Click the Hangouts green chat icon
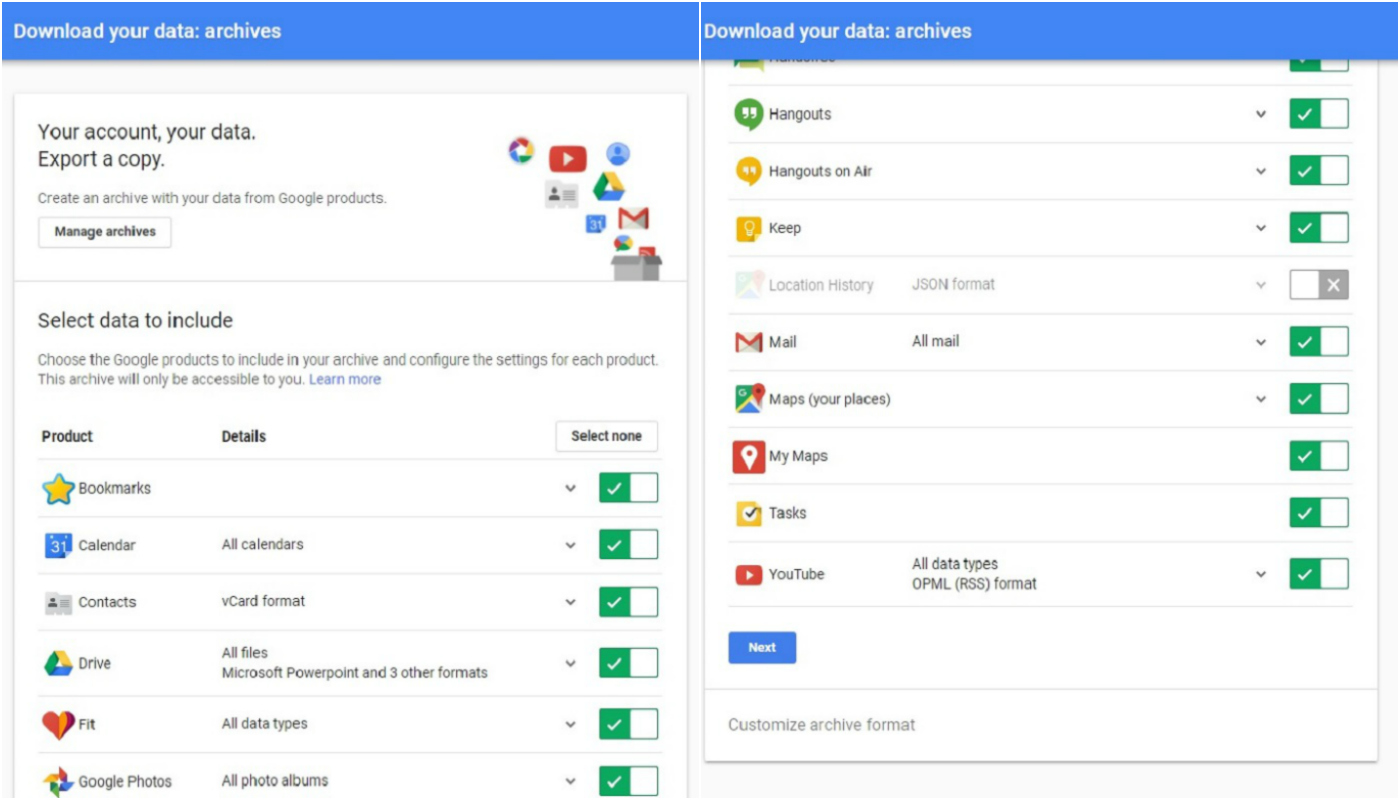1400x800 pixels. 748,115
